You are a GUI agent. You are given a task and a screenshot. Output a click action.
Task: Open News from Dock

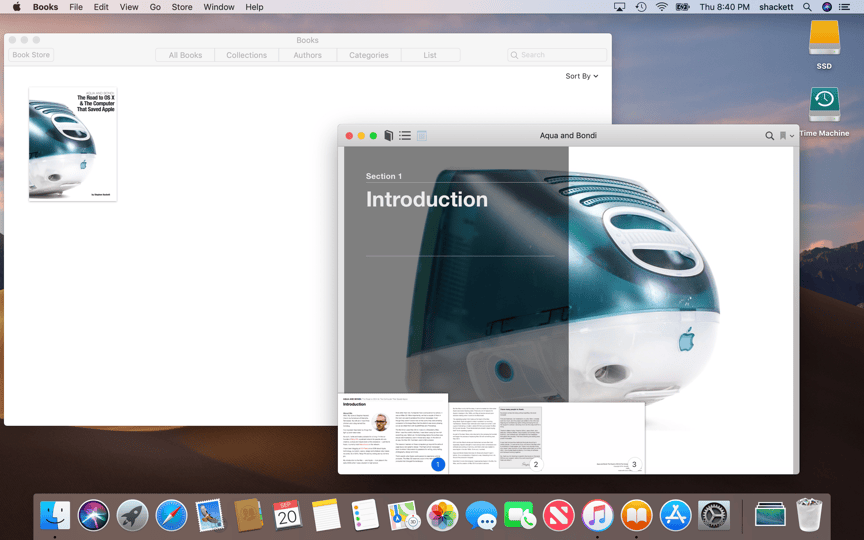click(x=558, y=515)
